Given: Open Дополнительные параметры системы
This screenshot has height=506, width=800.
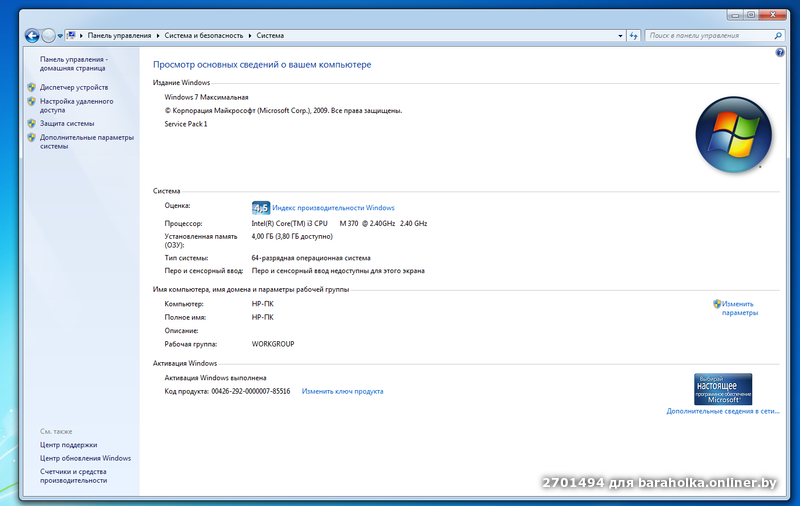Looking at the screenshot, I should click(87, 142).
